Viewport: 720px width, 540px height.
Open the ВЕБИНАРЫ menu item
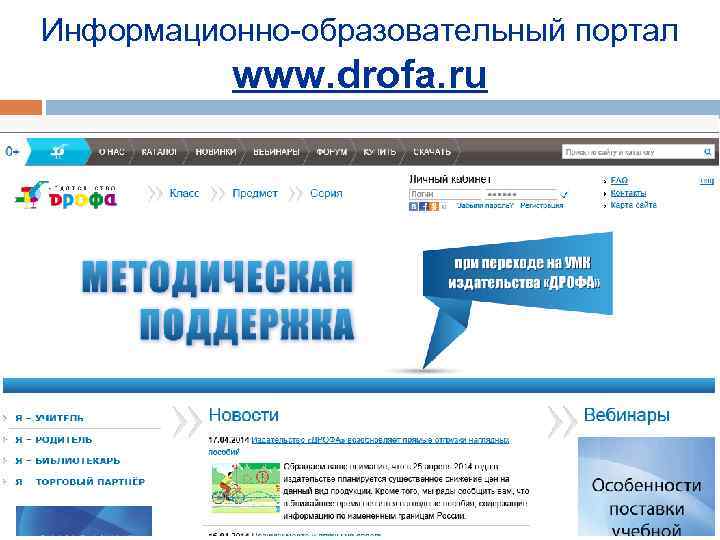[x=276, y=152]
